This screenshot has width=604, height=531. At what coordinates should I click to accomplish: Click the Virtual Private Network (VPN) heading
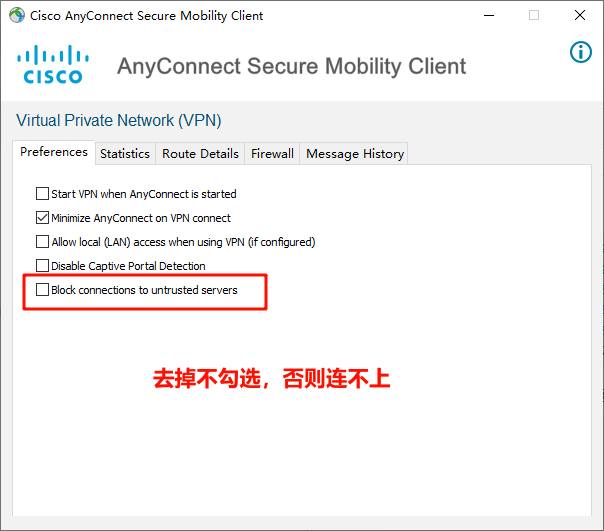click(119, 120)
